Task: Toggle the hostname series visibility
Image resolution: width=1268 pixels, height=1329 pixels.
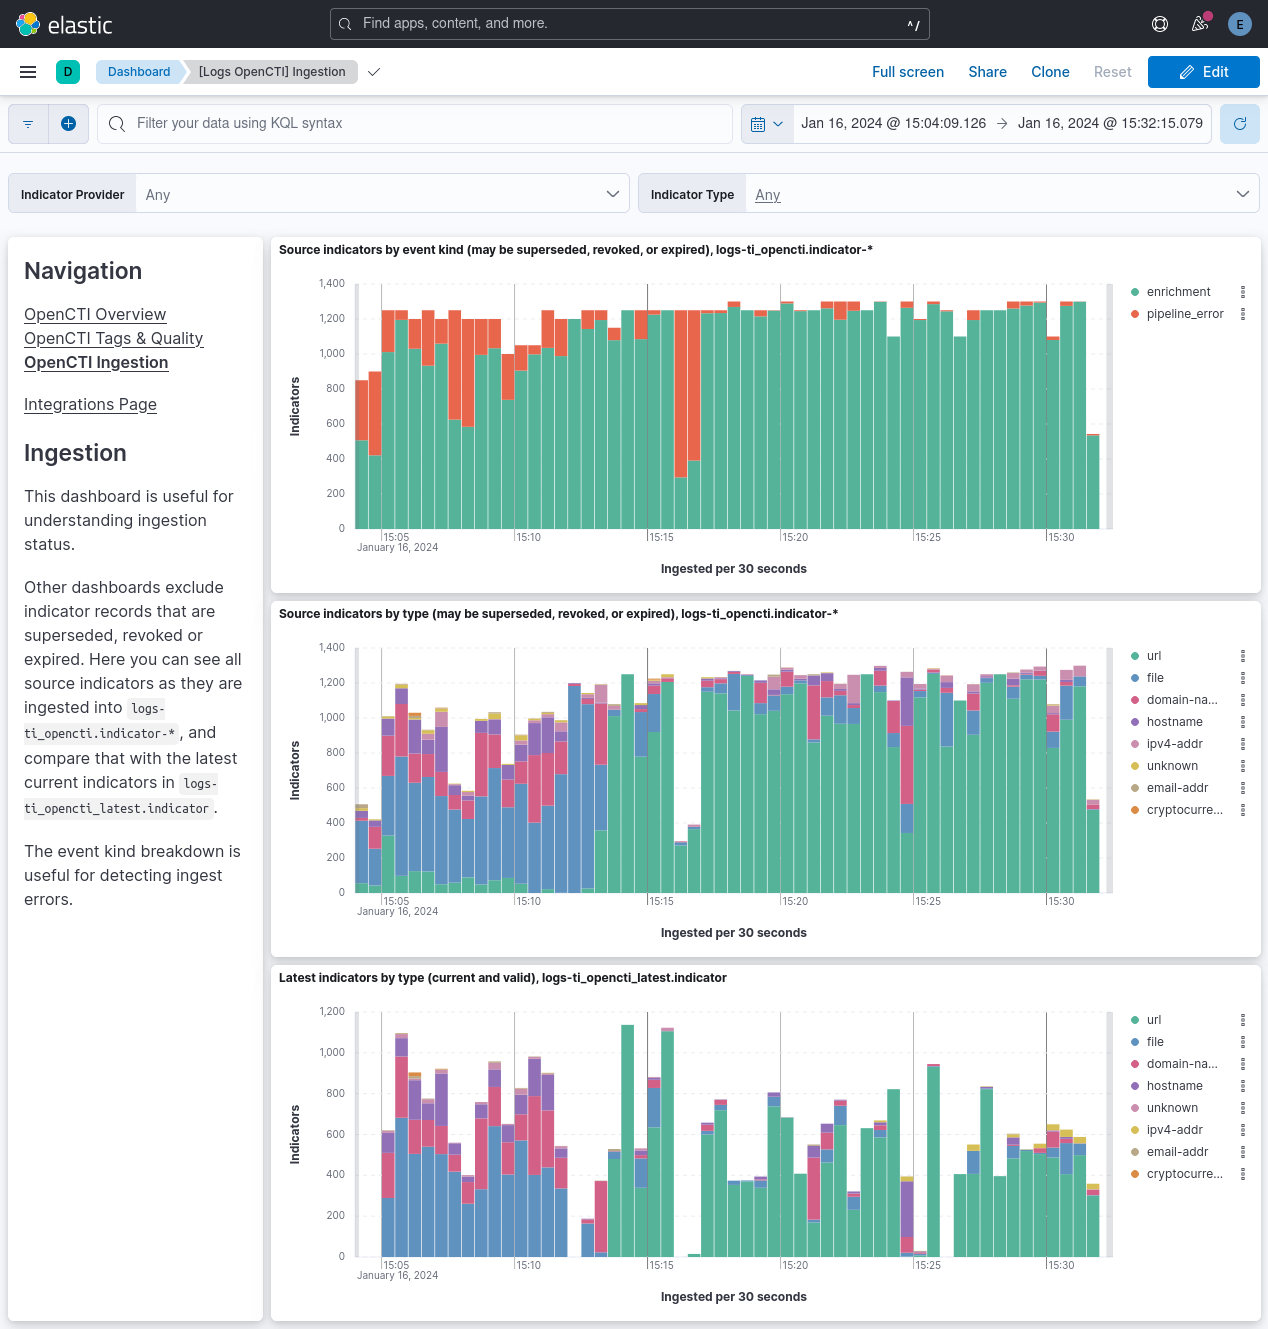Action: tap(1174, 721)
